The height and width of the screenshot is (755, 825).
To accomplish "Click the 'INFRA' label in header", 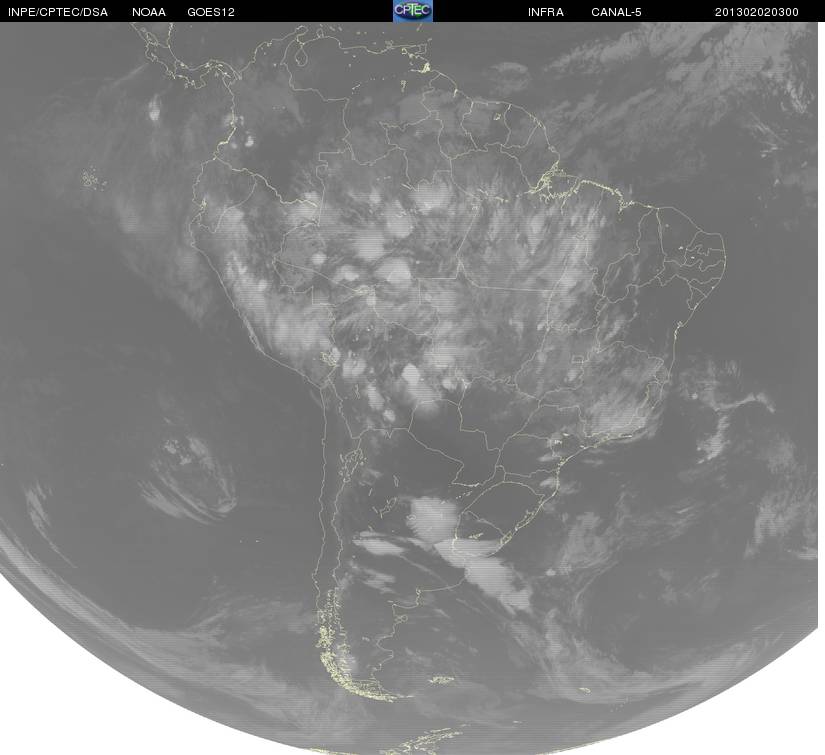I will click(x=546, y=12).
